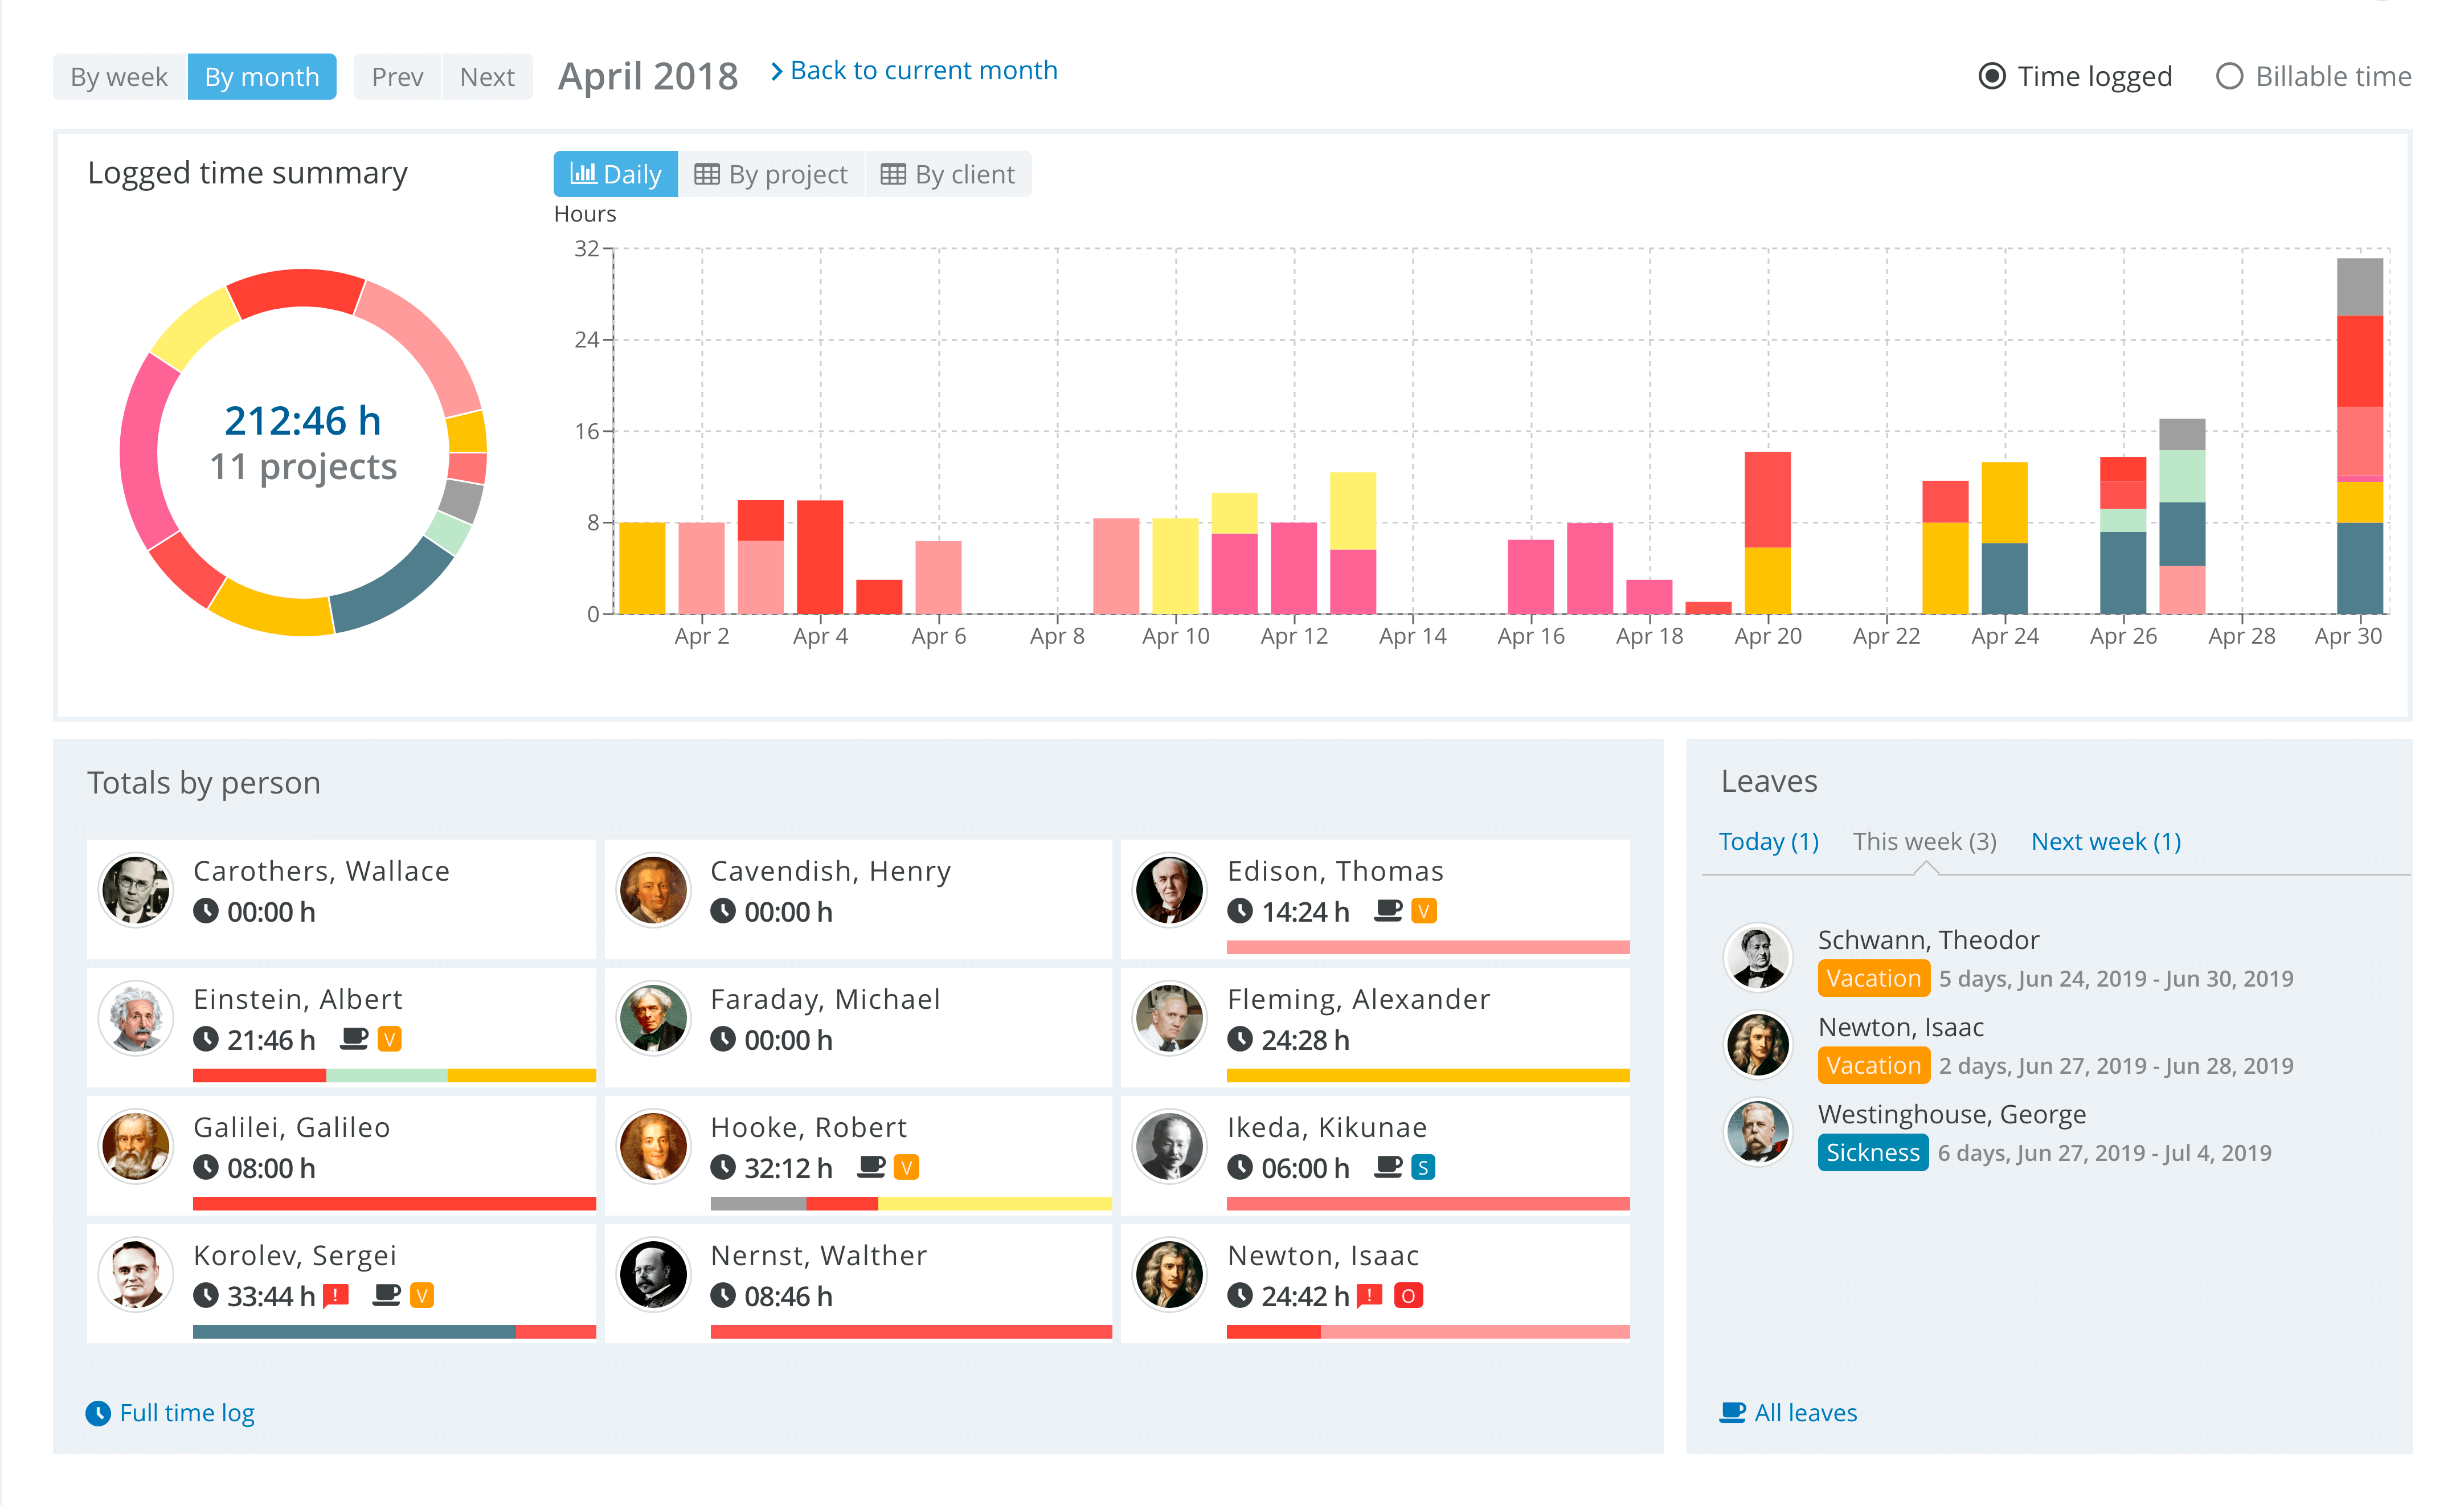Click the clock icon beside Full time log
Viewport: 2464px width, 1505px height.
tap(98, 1413)
